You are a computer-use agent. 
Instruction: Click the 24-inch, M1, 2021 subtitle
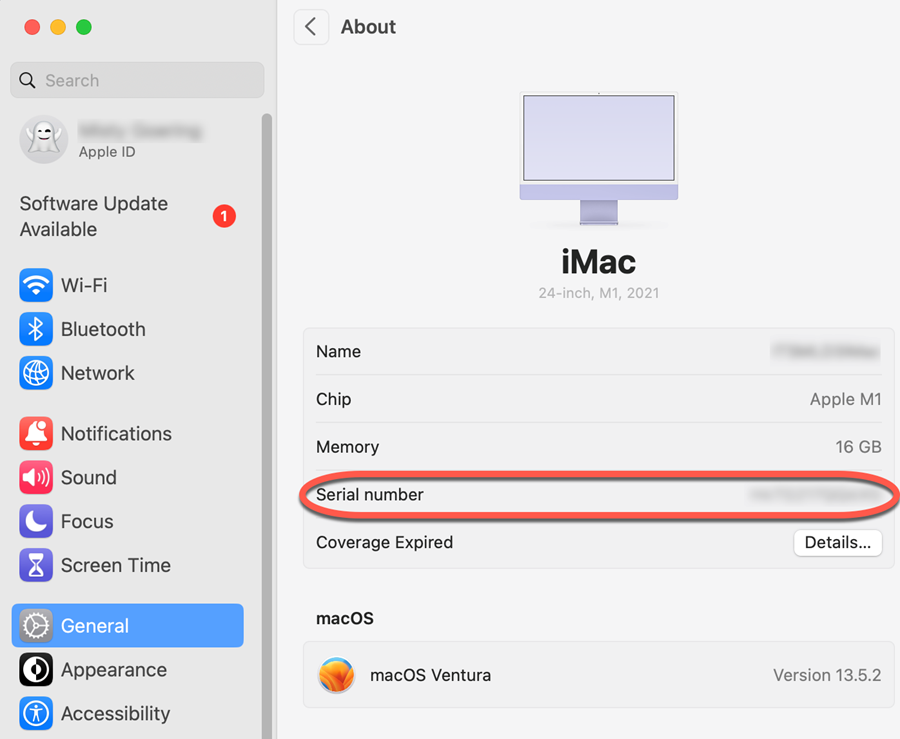(x=599, y=293)
